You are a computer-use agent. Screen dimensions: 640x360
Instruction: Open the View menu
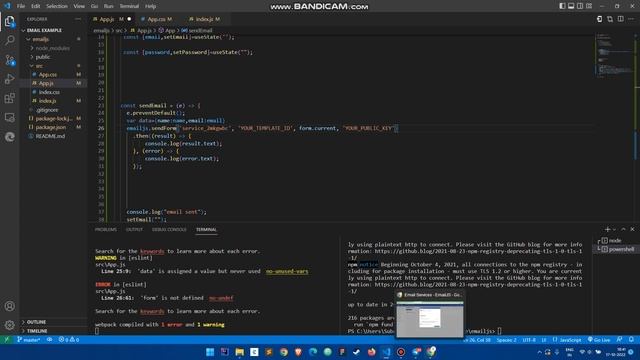pyautogui.click(x=79, y=6)
